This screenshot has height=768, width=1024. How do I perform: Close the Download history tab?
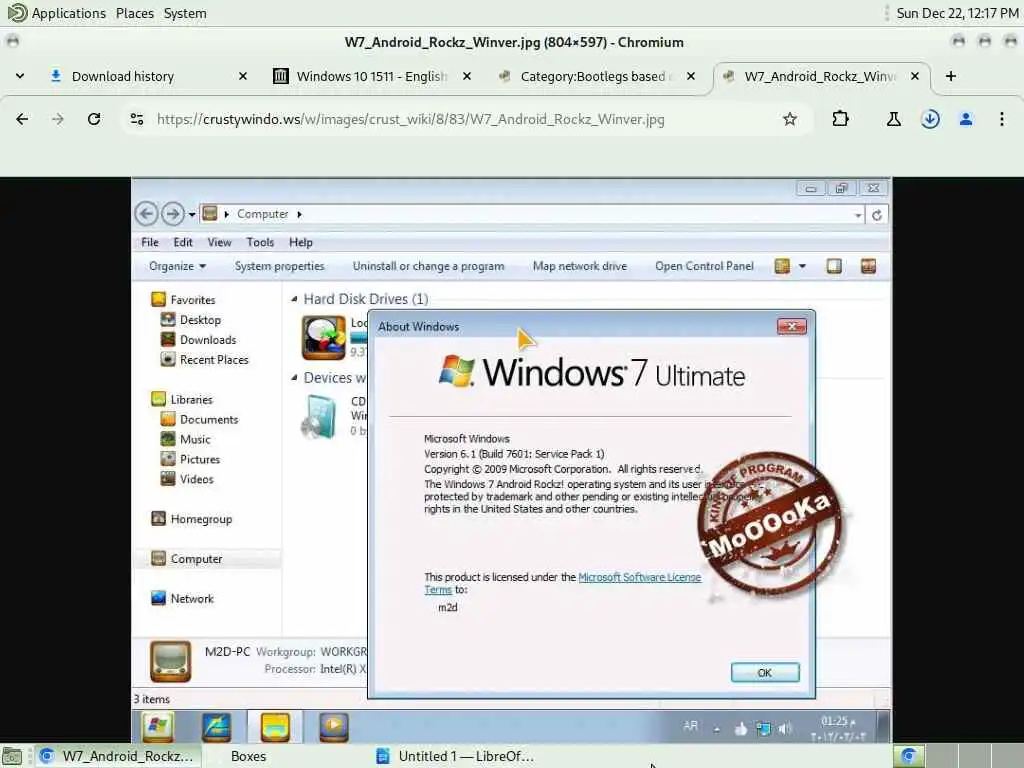pyautogui.click(x=243, y=76)
